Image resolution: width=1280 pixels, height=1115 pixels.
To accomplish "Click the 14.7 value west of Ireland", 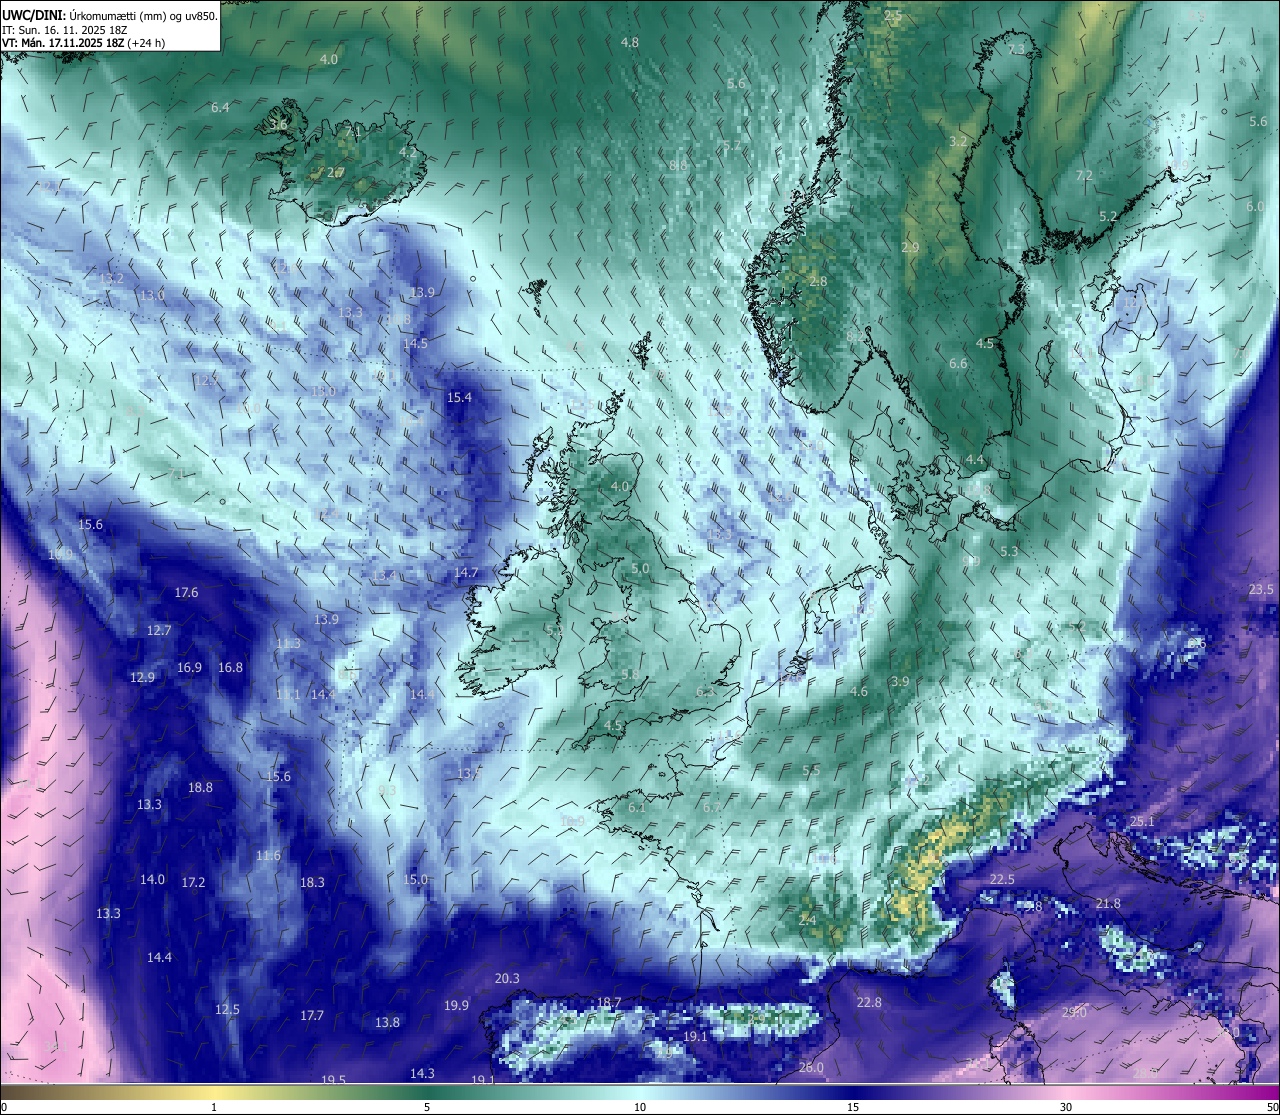I will click(466, 572).
